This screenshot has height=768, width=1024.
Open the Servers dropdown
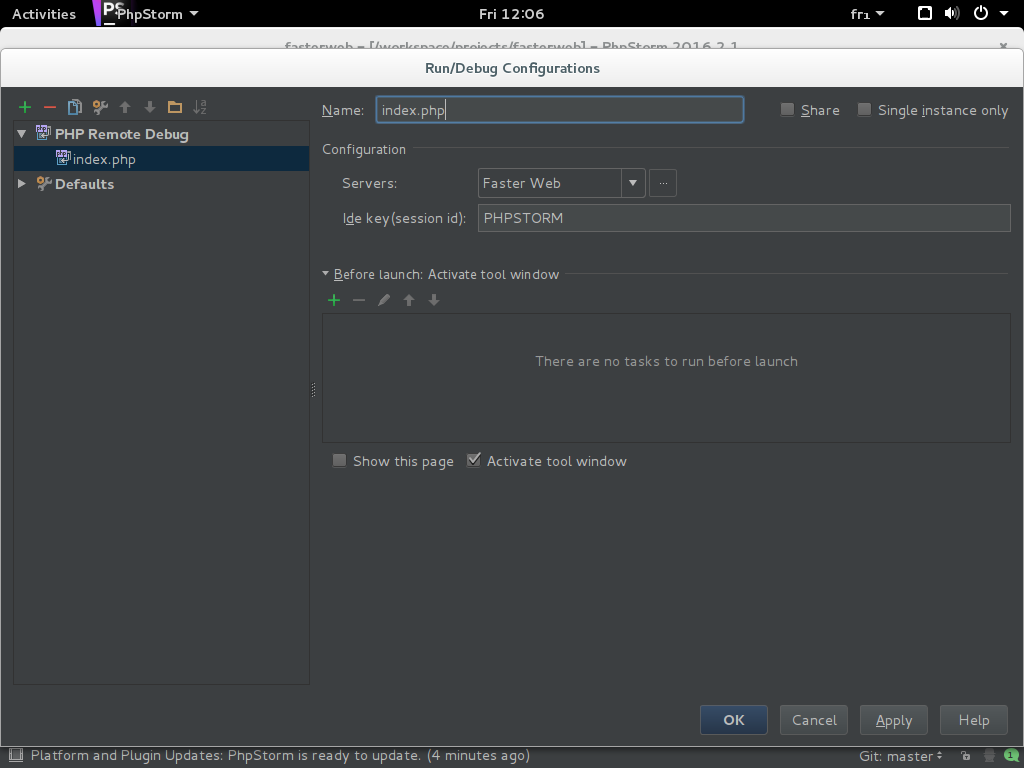(x=632, y=183)
